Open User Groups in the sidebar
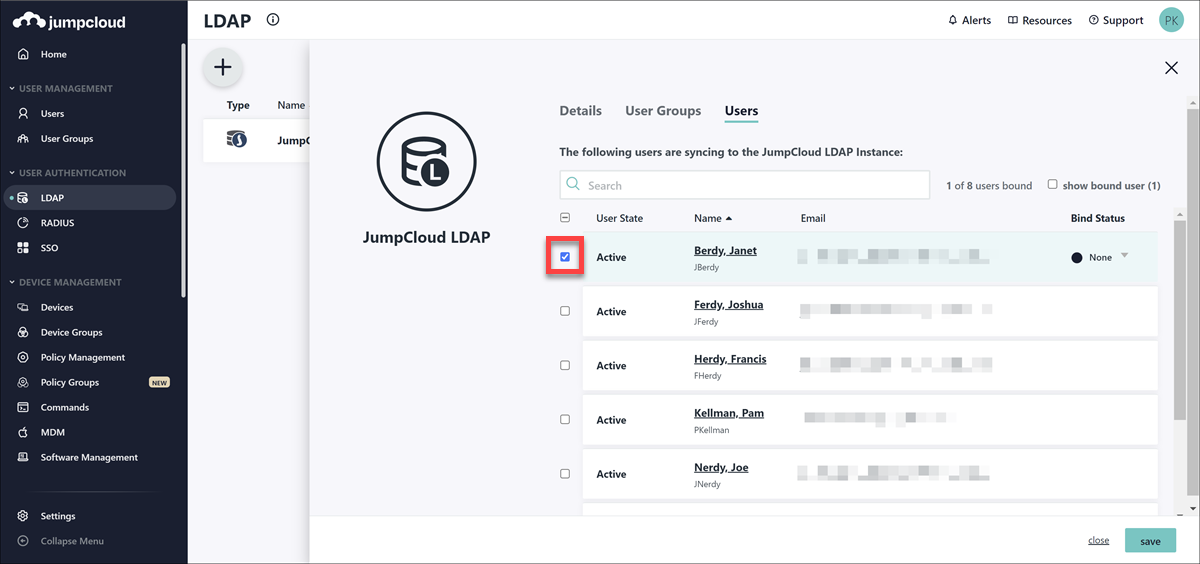The height and width of the screenshot is (564, 1200). [66, 139]
